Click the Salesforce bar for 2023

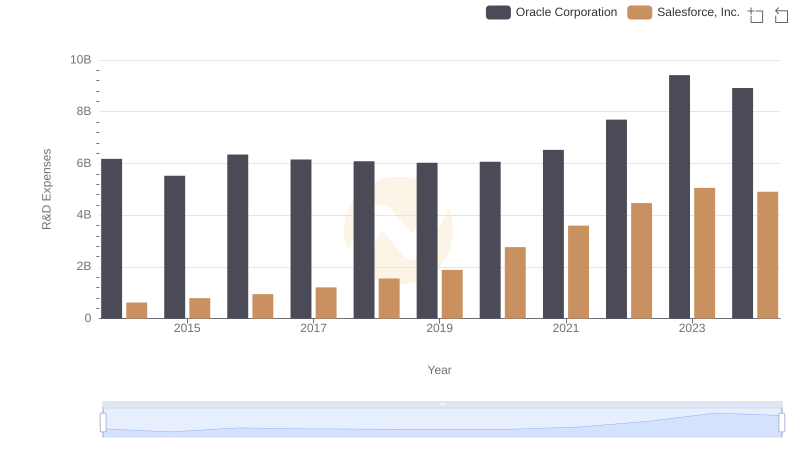(x=705, y=253)
